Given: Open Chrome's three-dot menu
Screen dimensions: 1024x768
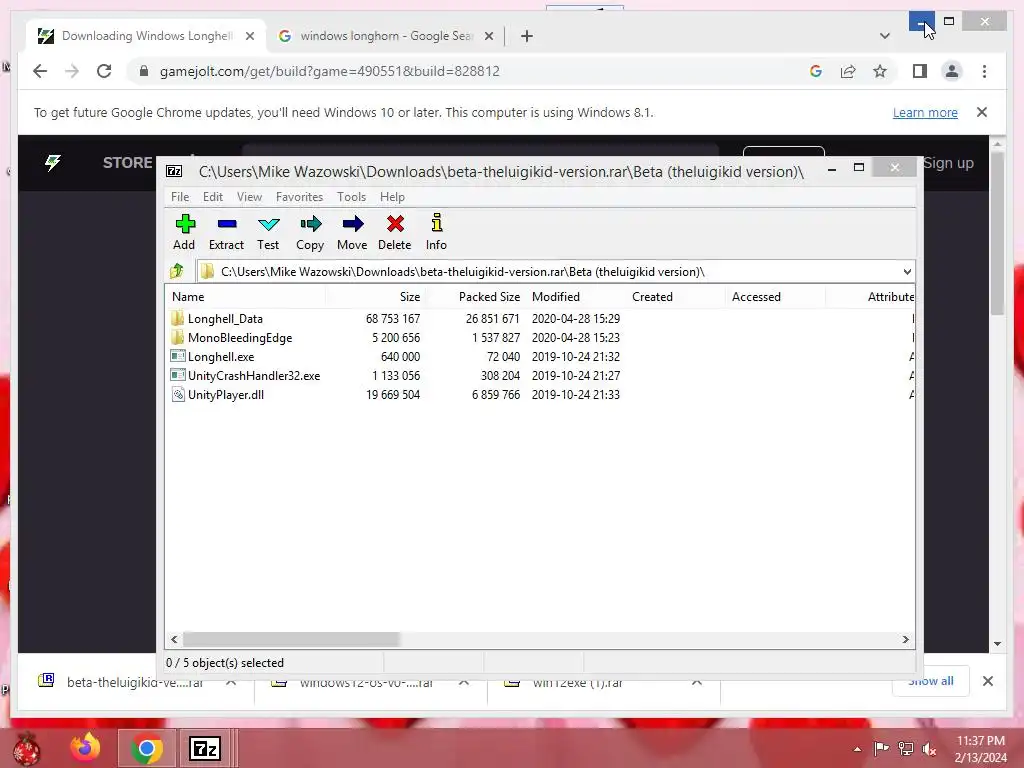Looking at the screenshot, I should tap(984, 71).
